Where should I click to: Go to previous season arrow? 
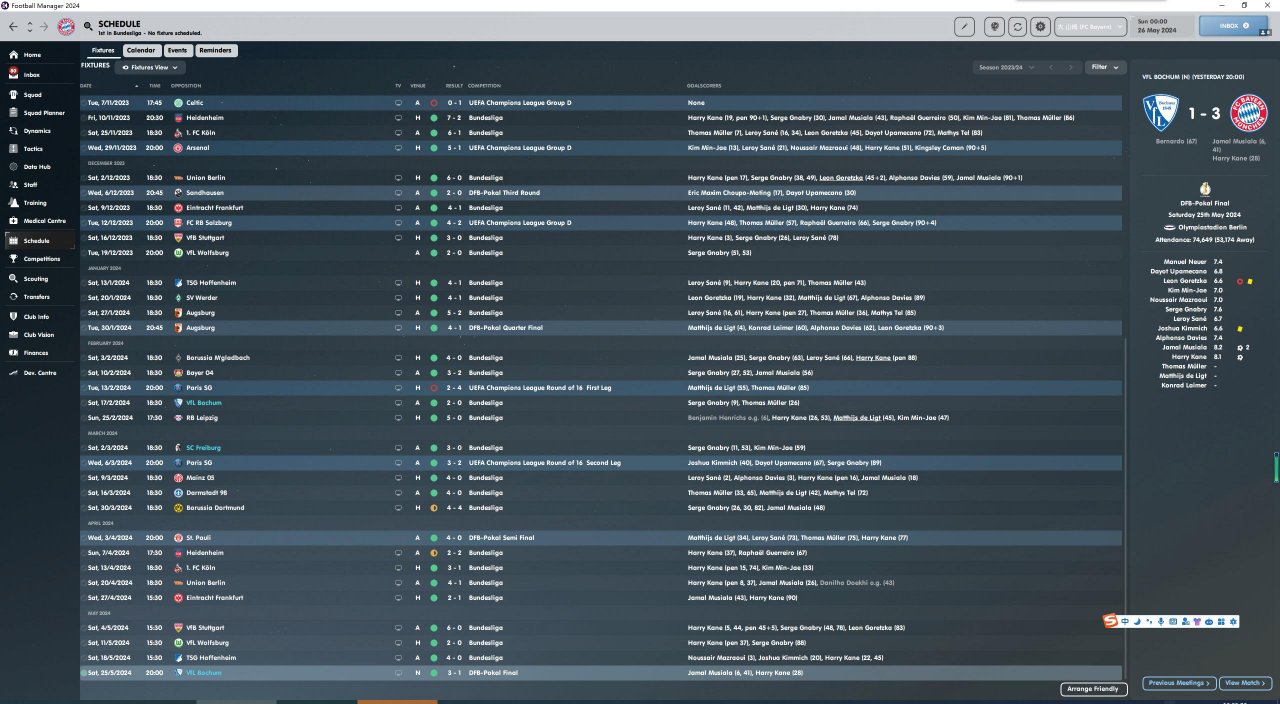[1051, 67]
